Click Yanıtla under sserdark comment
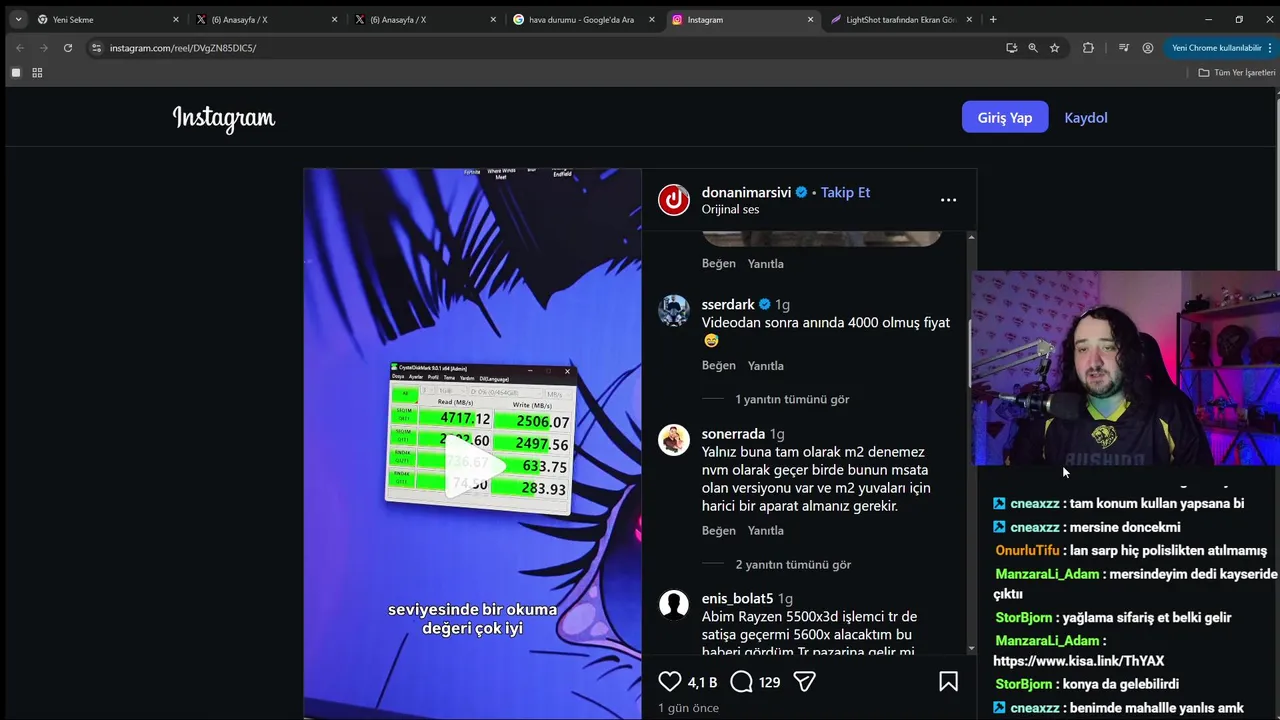The image size is (1280, 720). pyautogui.click(x=766, y=366)
